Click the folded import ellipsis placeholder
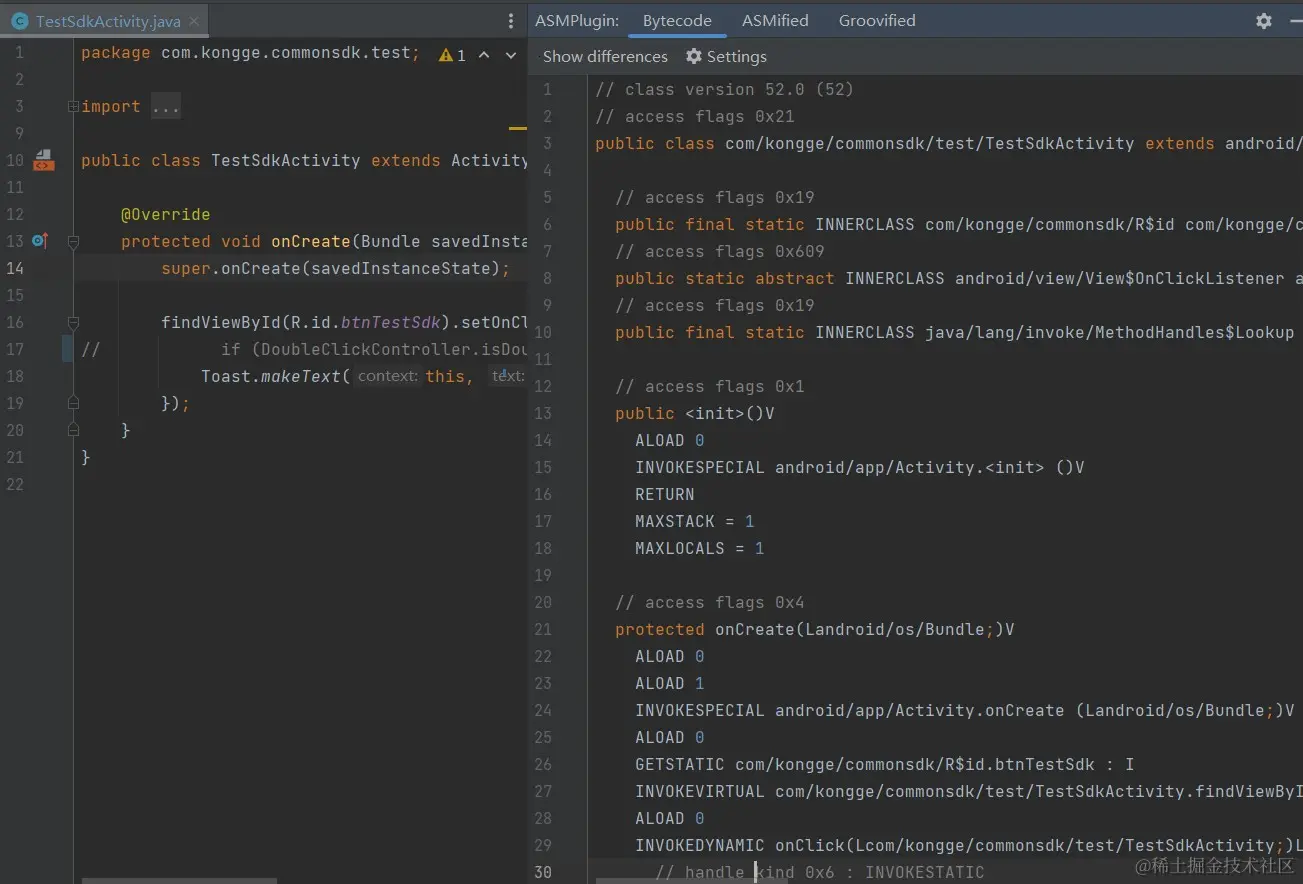Image resolution: width=1303 pixels, height=884 pixels. coord(166,106)
